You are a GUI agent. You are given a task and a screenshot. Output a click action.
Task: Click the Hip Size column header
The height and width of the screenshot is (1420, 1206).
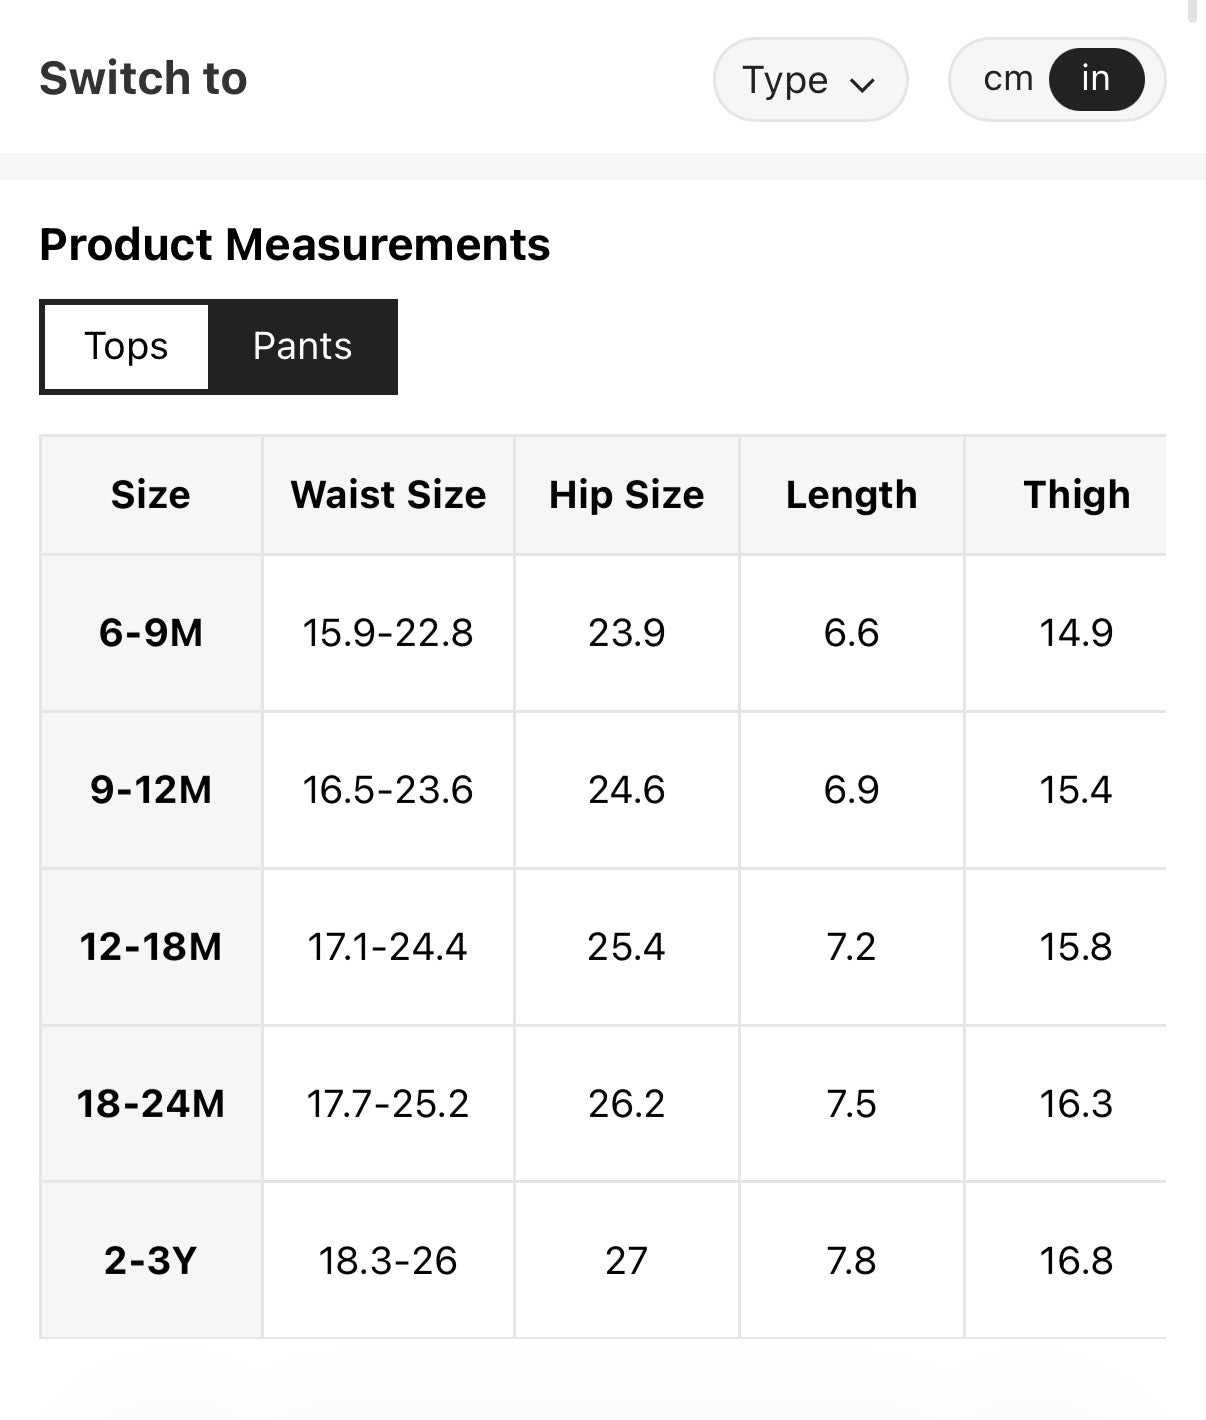625,494
